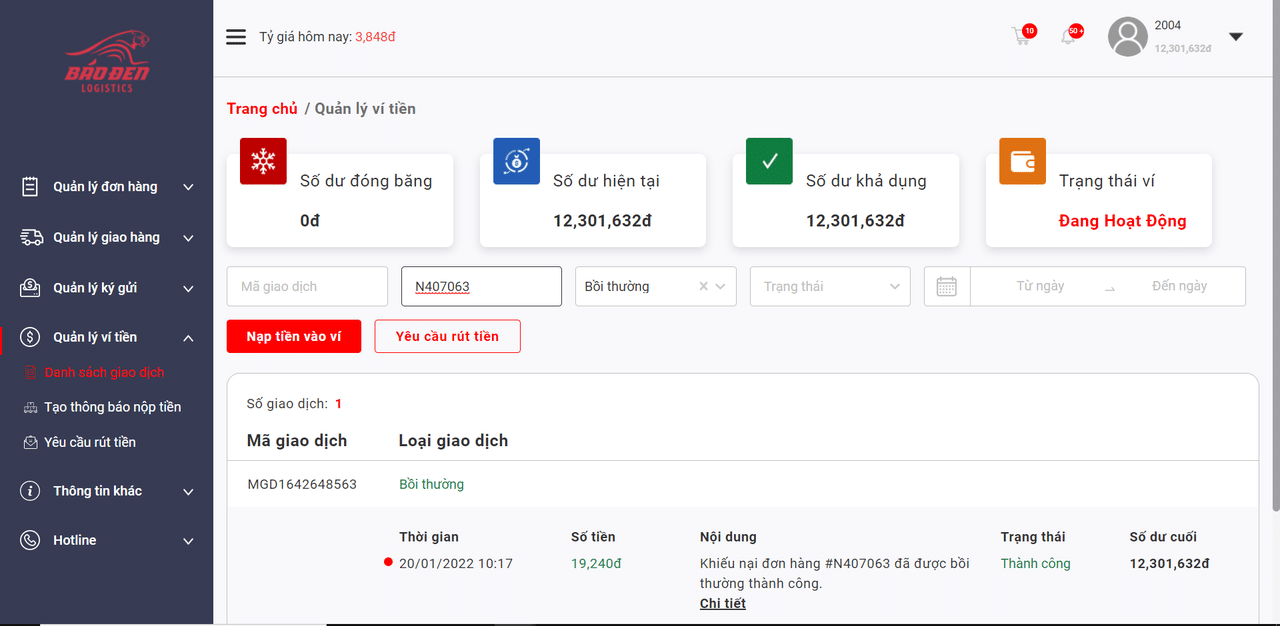The width and height of the screenshot is (1280, 626).
Task: Click the Danh sách giao dịch icon
Action: 31,373
